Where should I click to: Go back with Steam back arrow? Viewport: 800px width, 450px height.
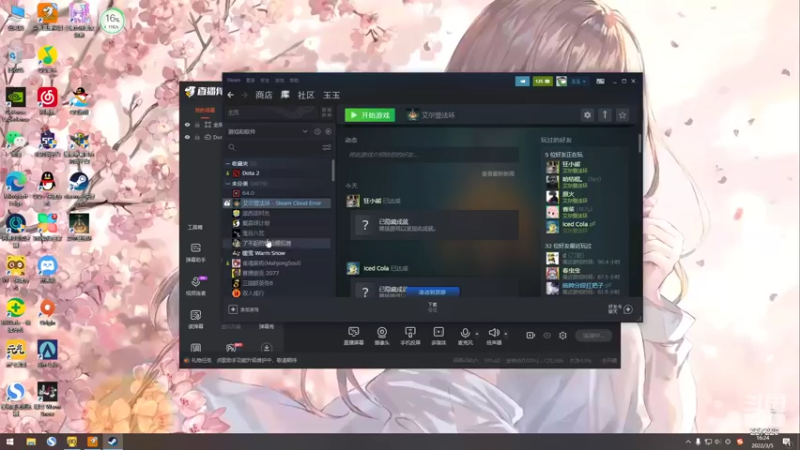[x=231, y=95]
